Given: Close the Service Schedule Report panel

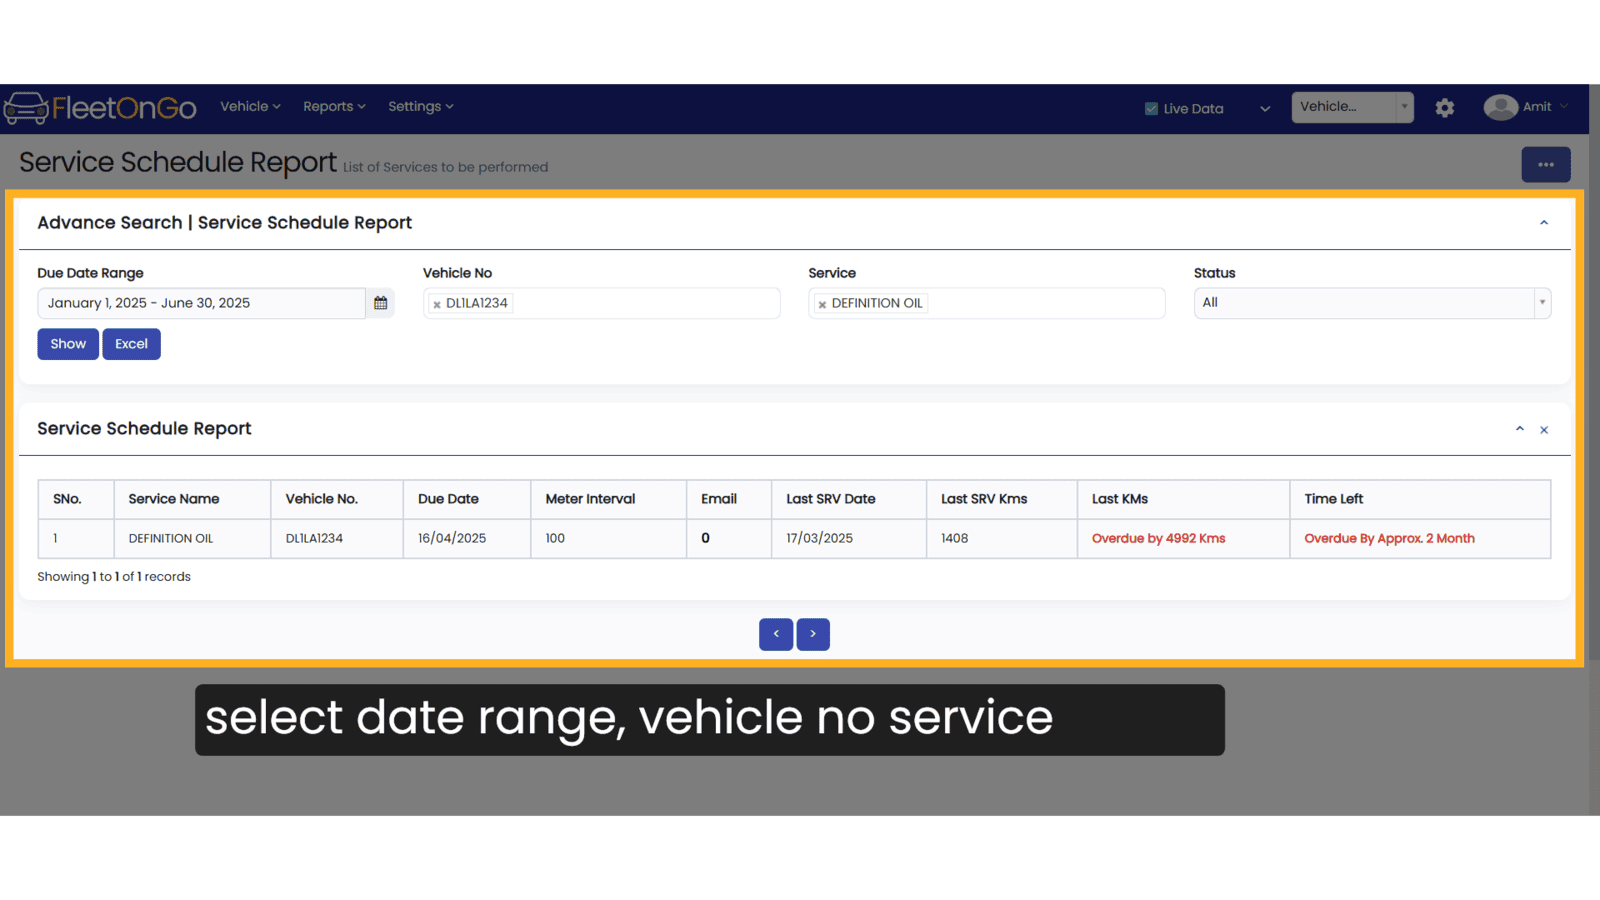Looking at the screenshot, I should [1544, 430].
